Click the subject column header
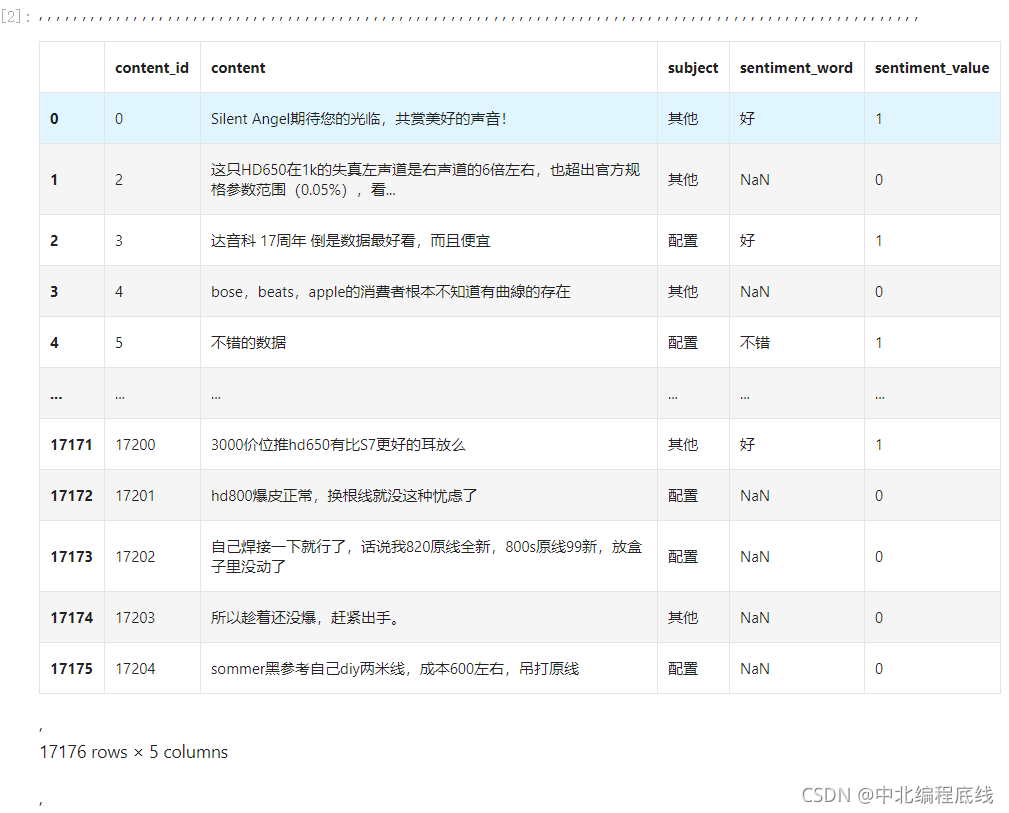1009x813 pixels. (693, 68)
